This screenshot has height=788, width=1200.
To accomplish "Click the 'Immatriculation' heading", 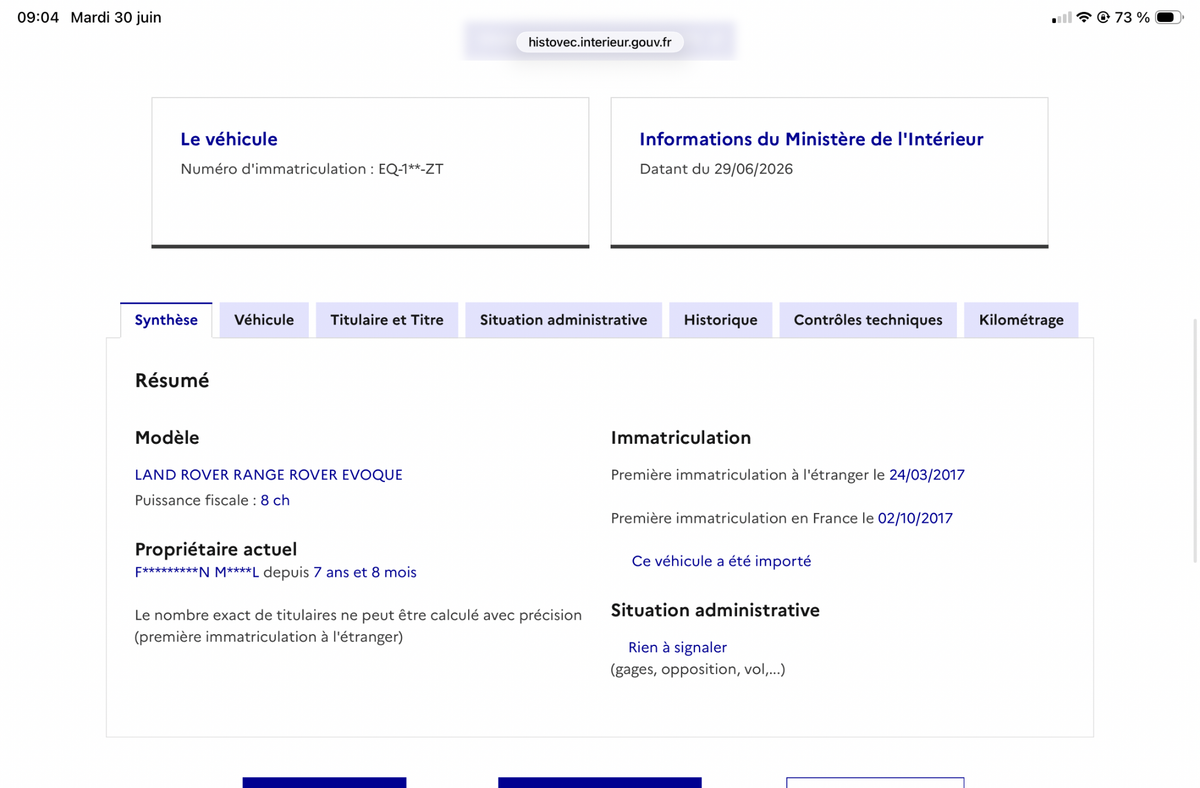I will [681, 437].
